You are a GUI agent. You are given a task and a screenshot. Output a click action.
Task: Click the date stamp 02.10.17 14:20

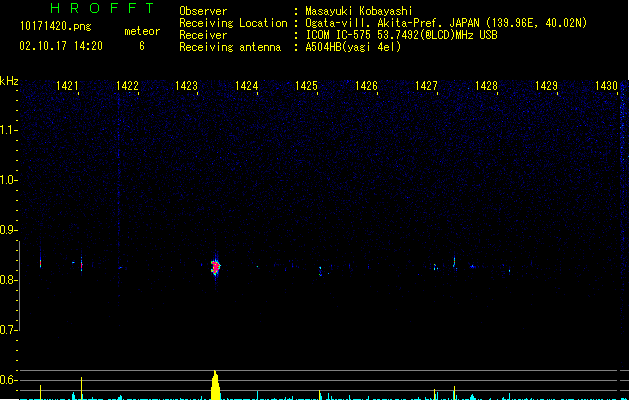[61, 46]
